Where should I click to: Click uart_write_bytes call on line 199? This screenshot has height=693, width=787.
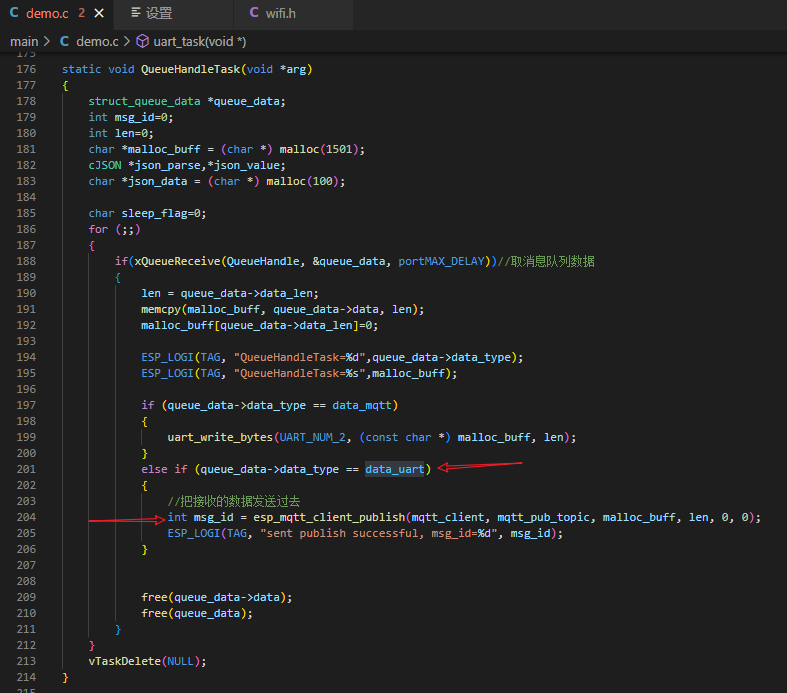coord(220,437)
